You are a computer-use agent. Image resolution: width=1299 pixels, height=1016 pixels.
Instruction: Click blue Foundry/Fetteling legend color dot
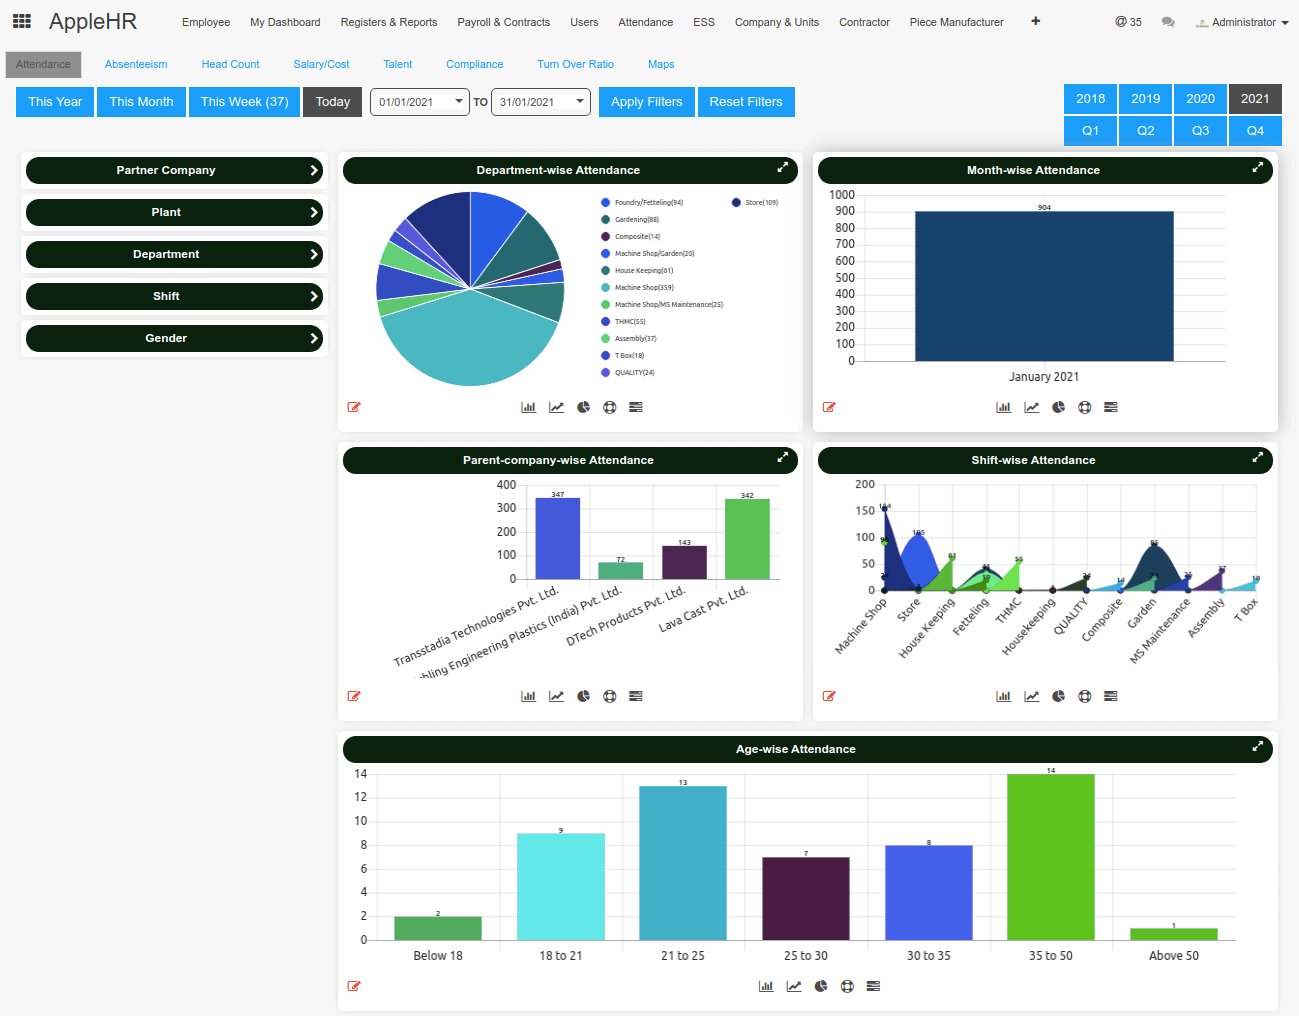tap(605, 203)
